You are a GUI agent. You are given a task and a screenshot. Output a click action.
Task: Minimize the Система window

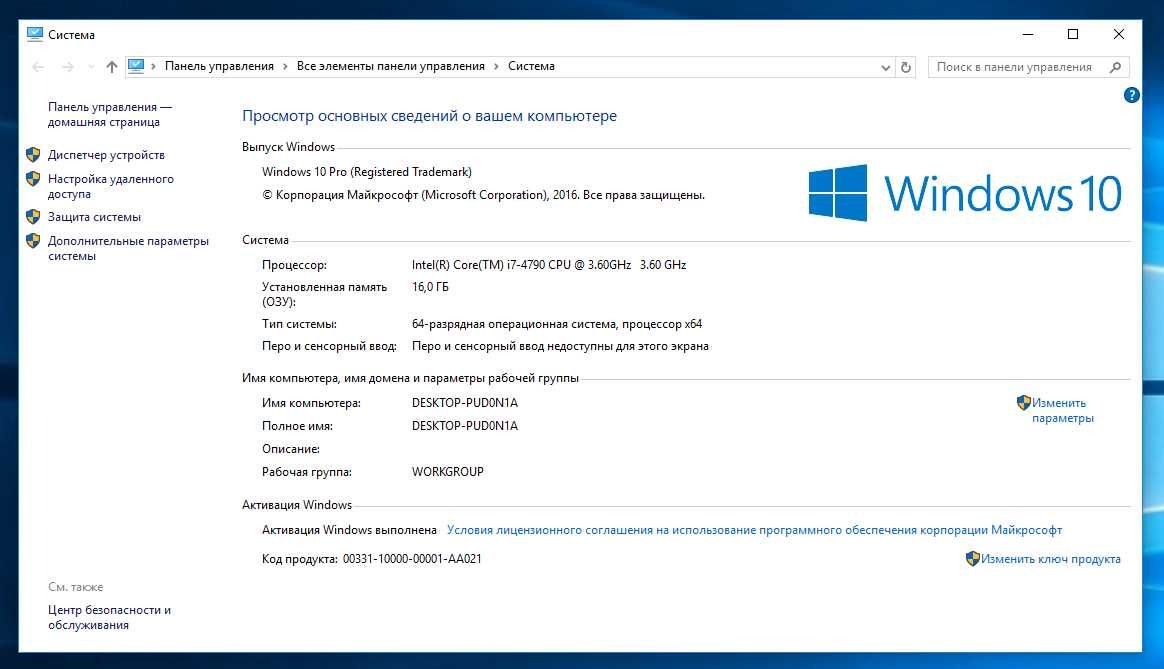1027,34
